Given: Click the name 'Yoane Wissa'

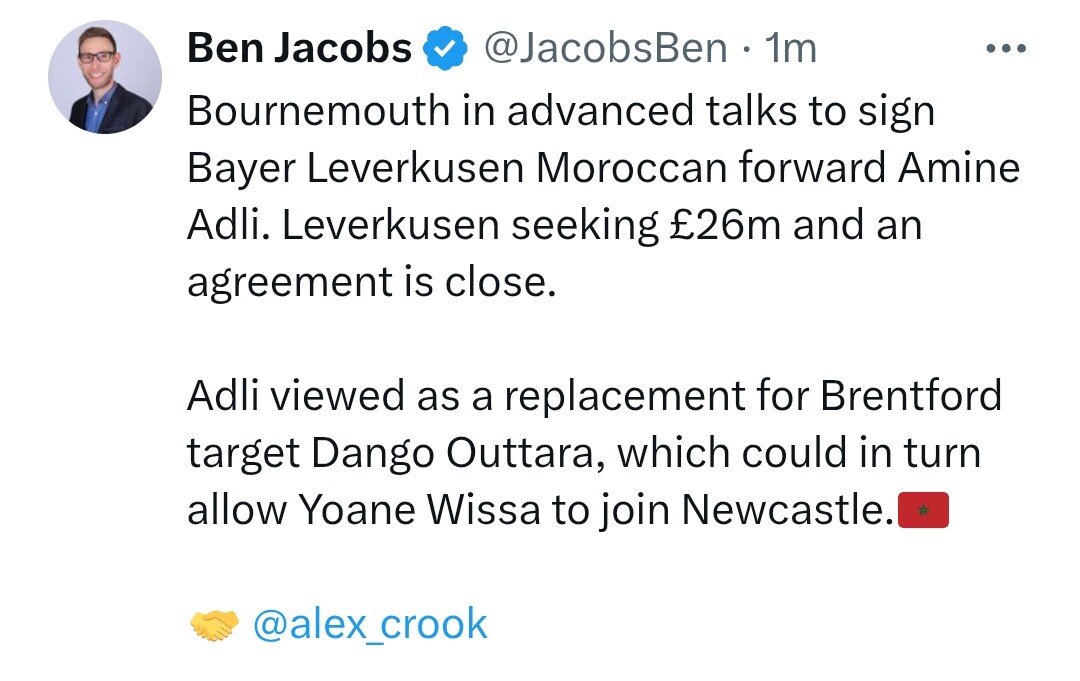Looking at the screenshot, I should [419, 510].
